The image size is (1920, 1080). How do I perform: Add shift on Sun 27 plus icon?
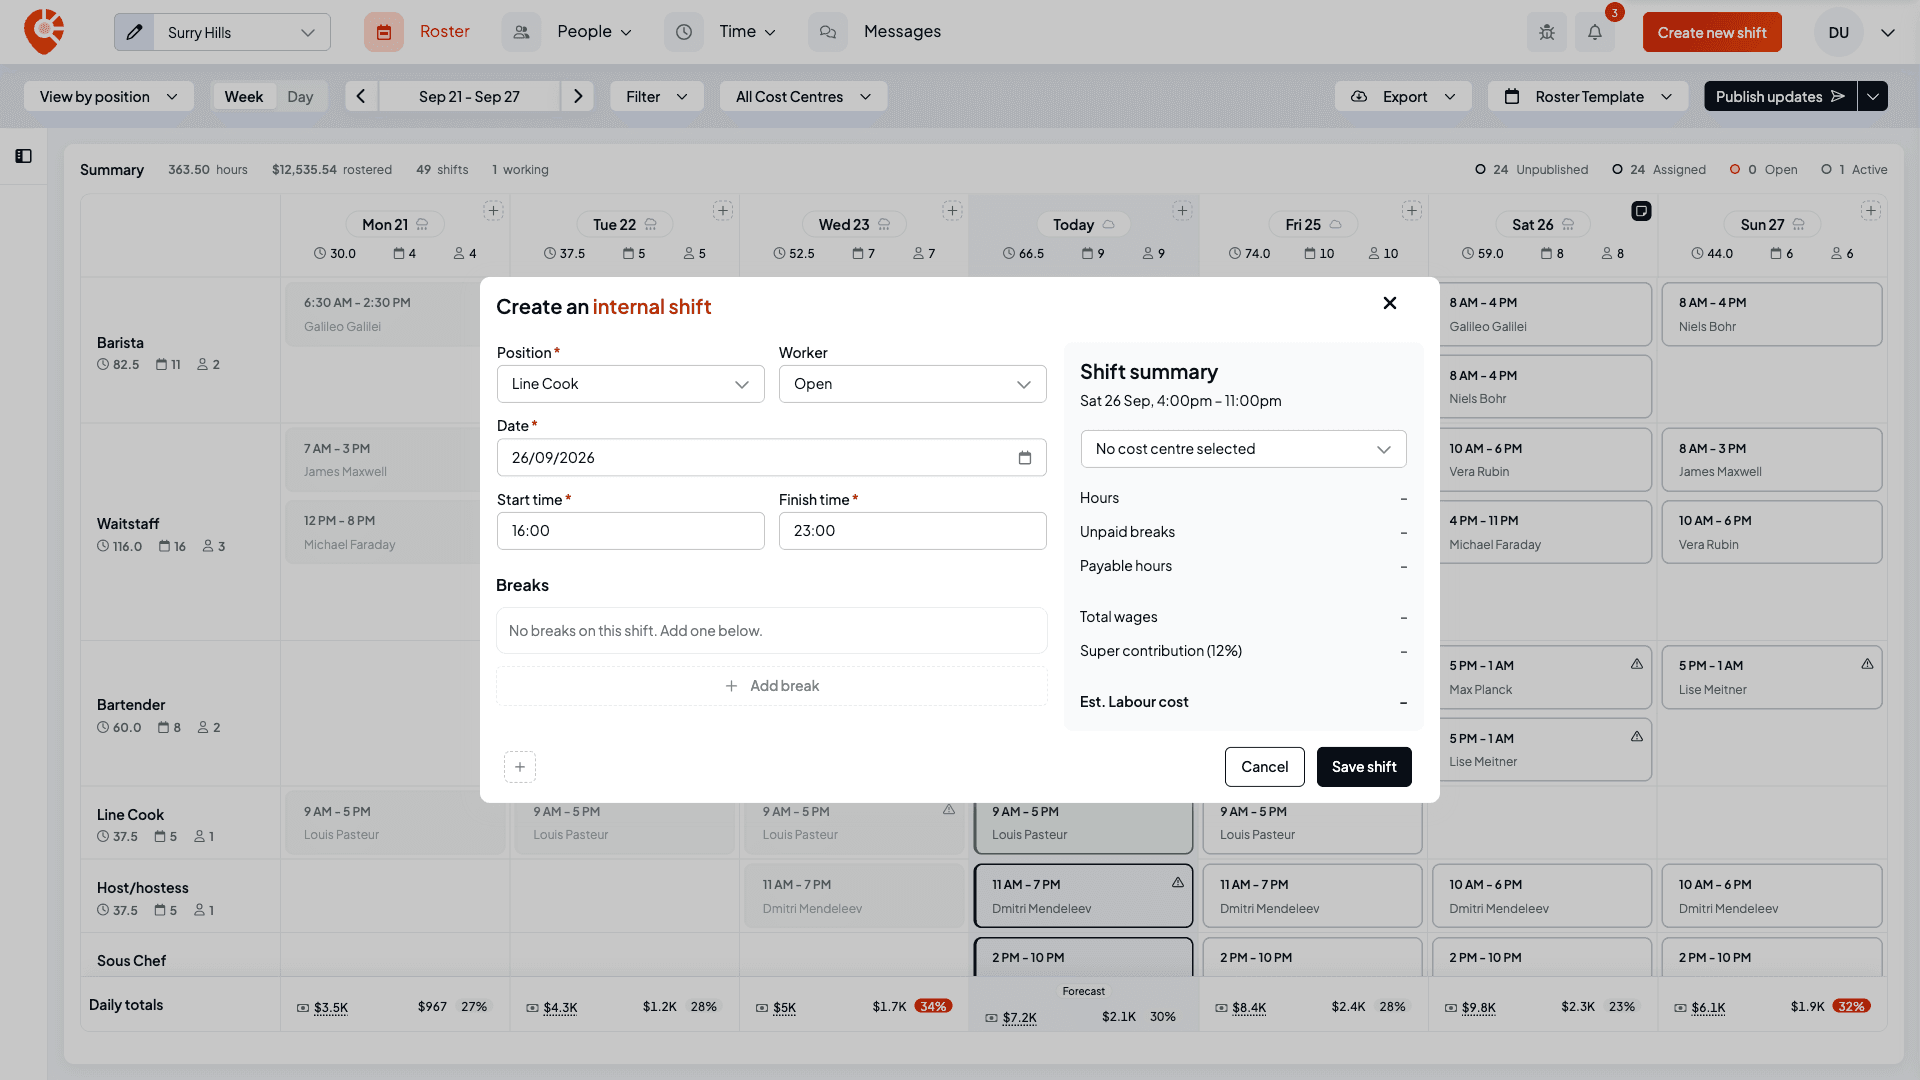coord(1871,211)
